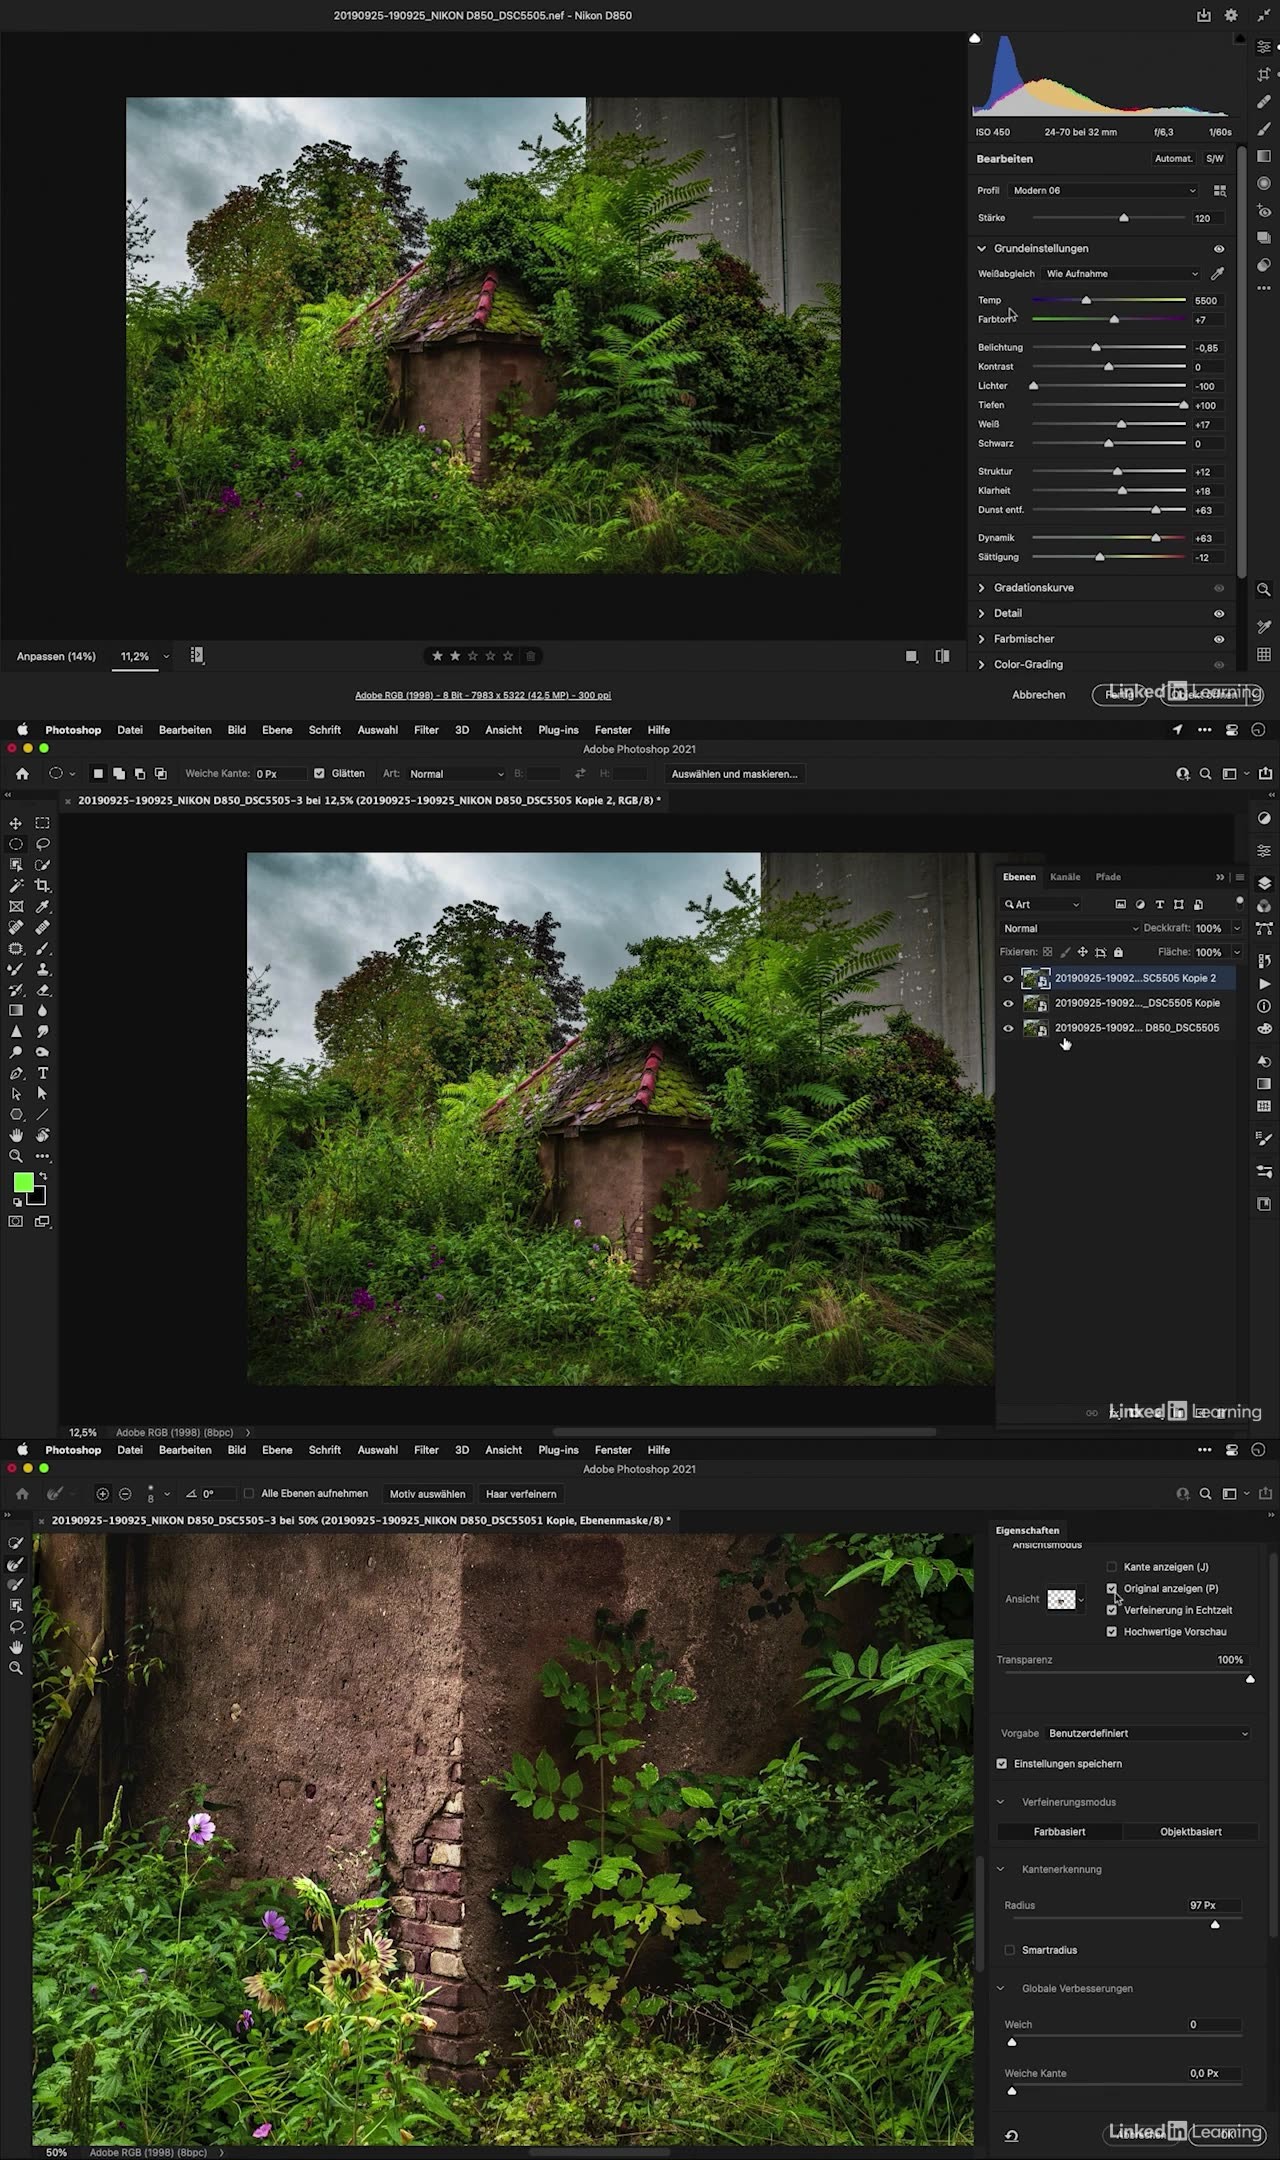This screenshot has width=1280, height=2160.
Task: Open the Camera Raw profile browser icon
Action: 1219,191
